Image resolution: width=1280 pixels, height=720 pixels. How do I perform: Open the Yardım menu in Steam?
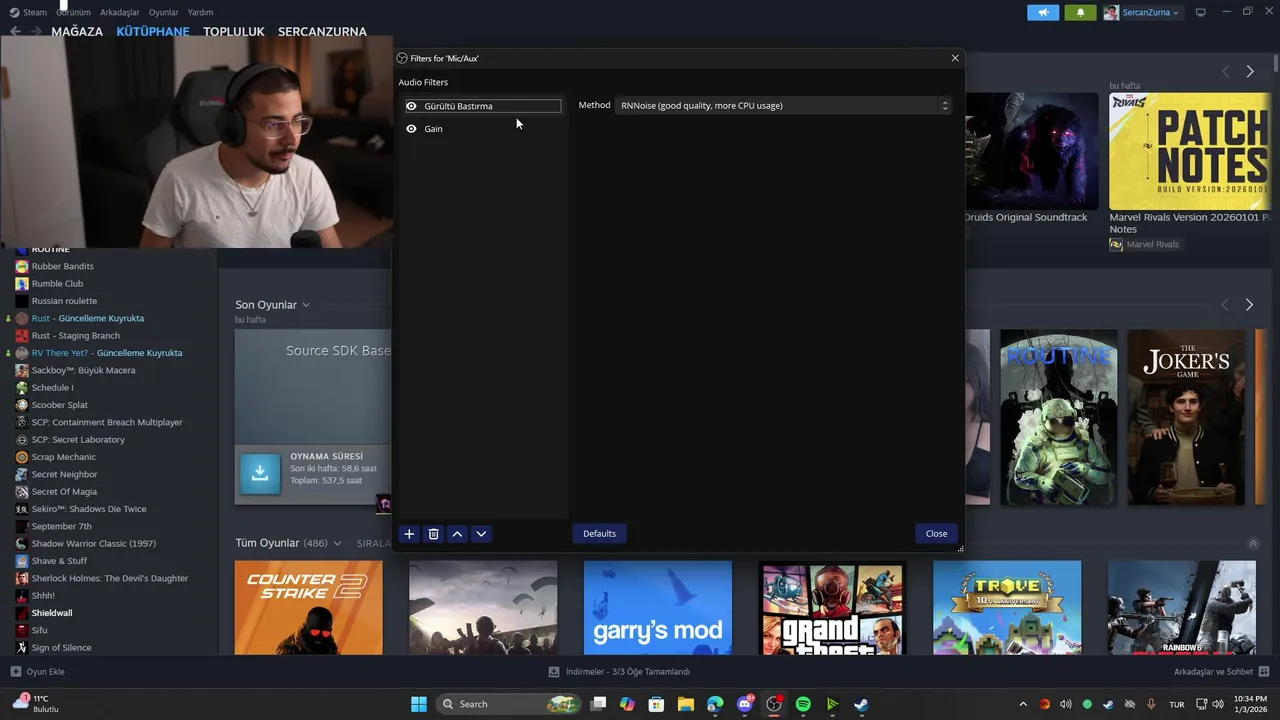pyautogui.click(x=200, y=12)
